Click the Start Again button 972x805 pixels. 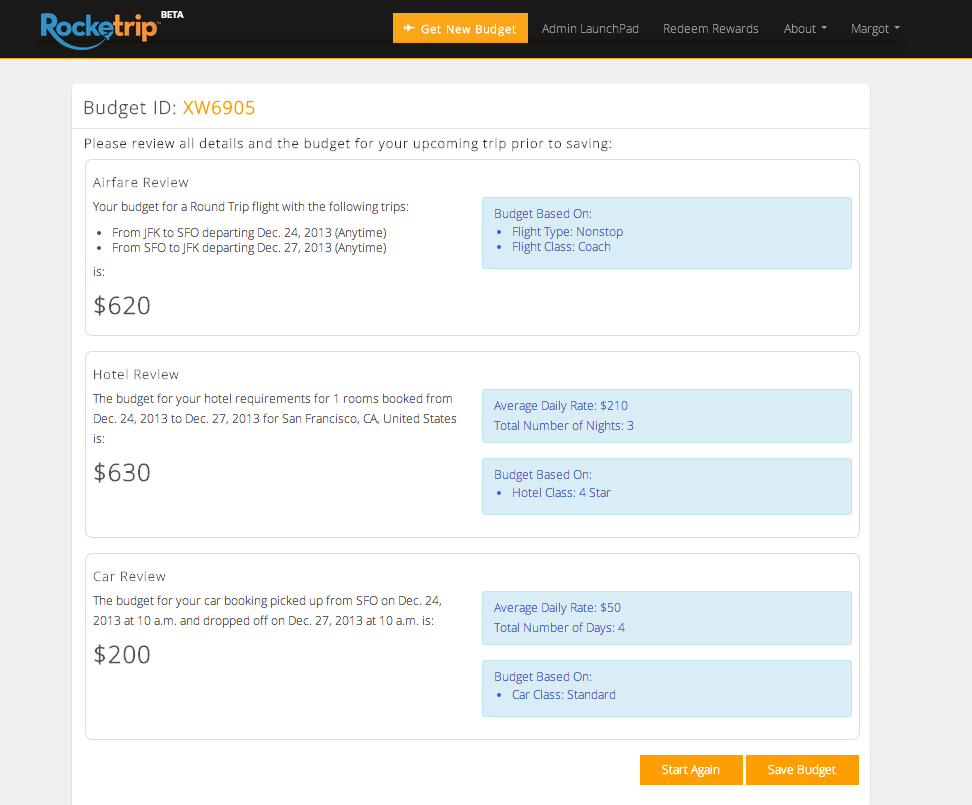point(690,770)
